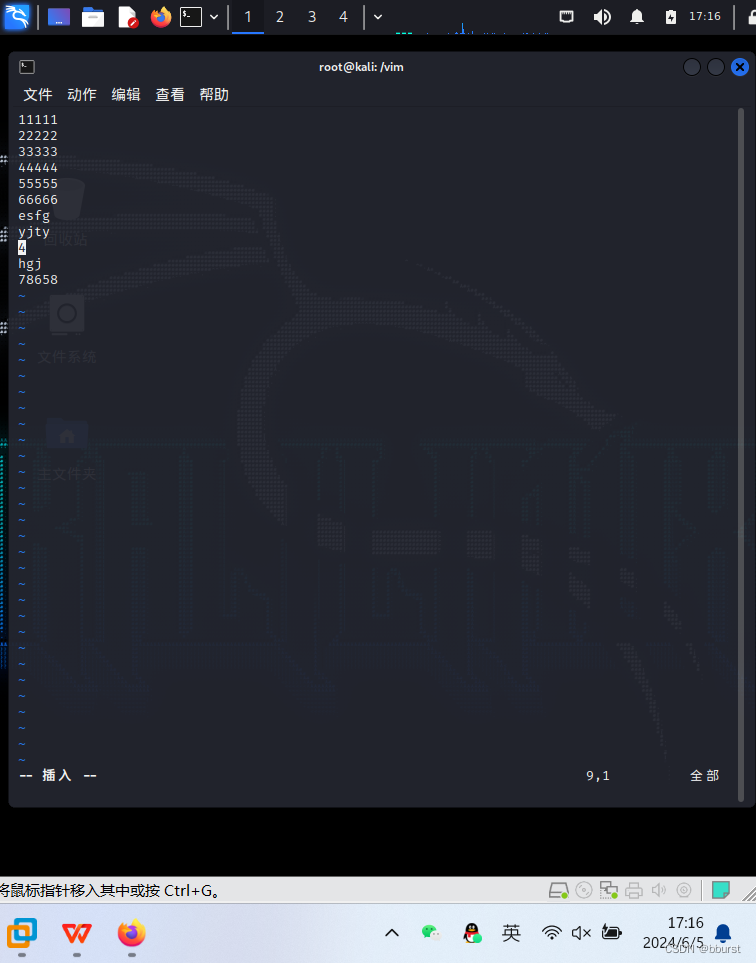This screenshot has width=756, height=963.
Task: Unmute the Windows tray speaker icon
Action: click(581, 934)
